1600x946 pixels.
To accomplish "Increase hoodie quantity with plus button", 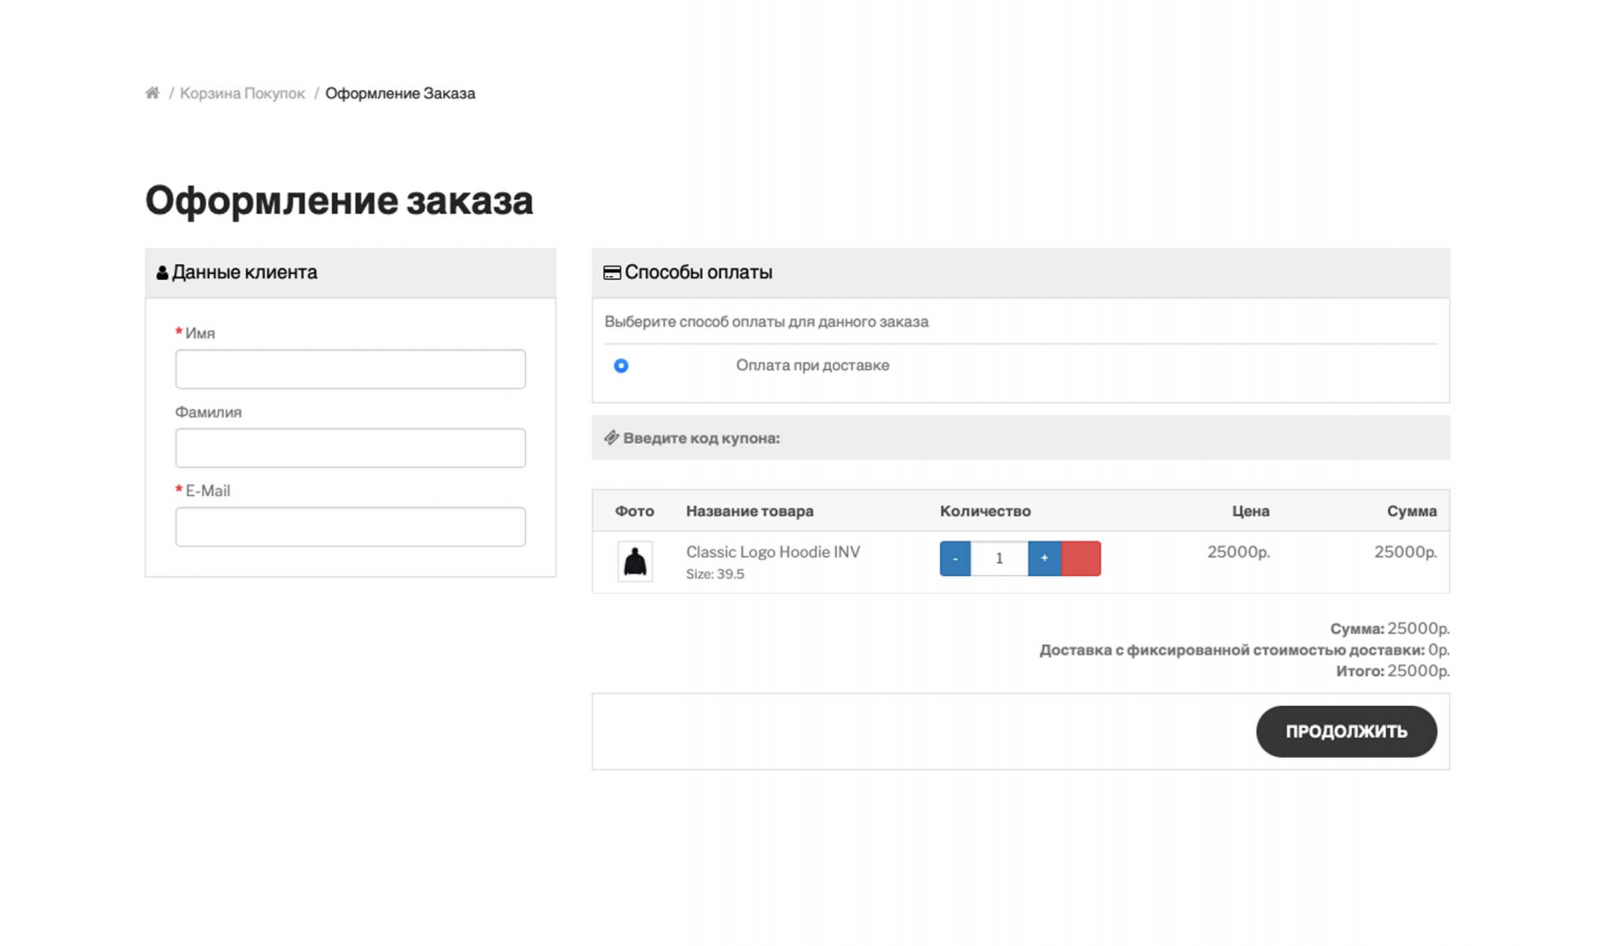I will pyautogui.click(x=1044, y=558).
